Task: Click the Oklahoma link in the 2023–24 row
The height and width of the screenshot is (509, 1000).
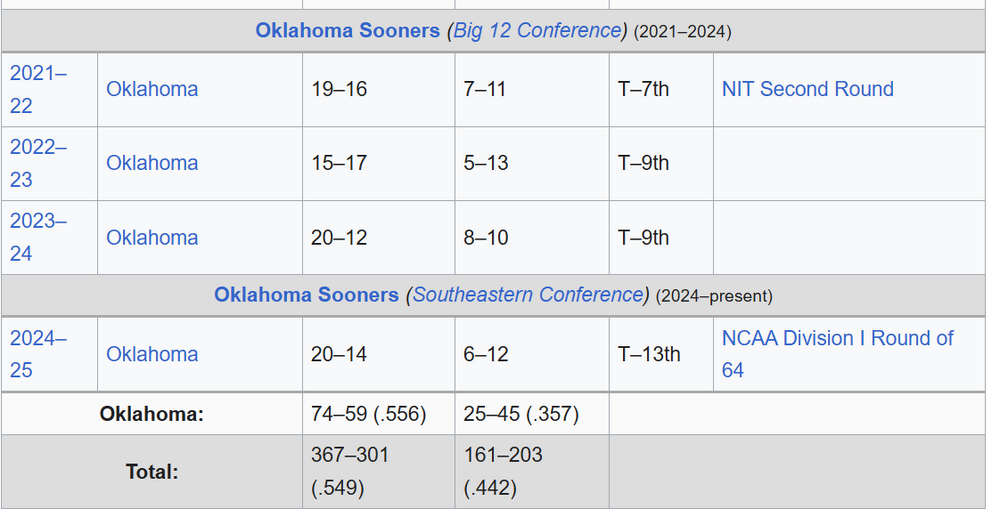Action: (152, 238)
